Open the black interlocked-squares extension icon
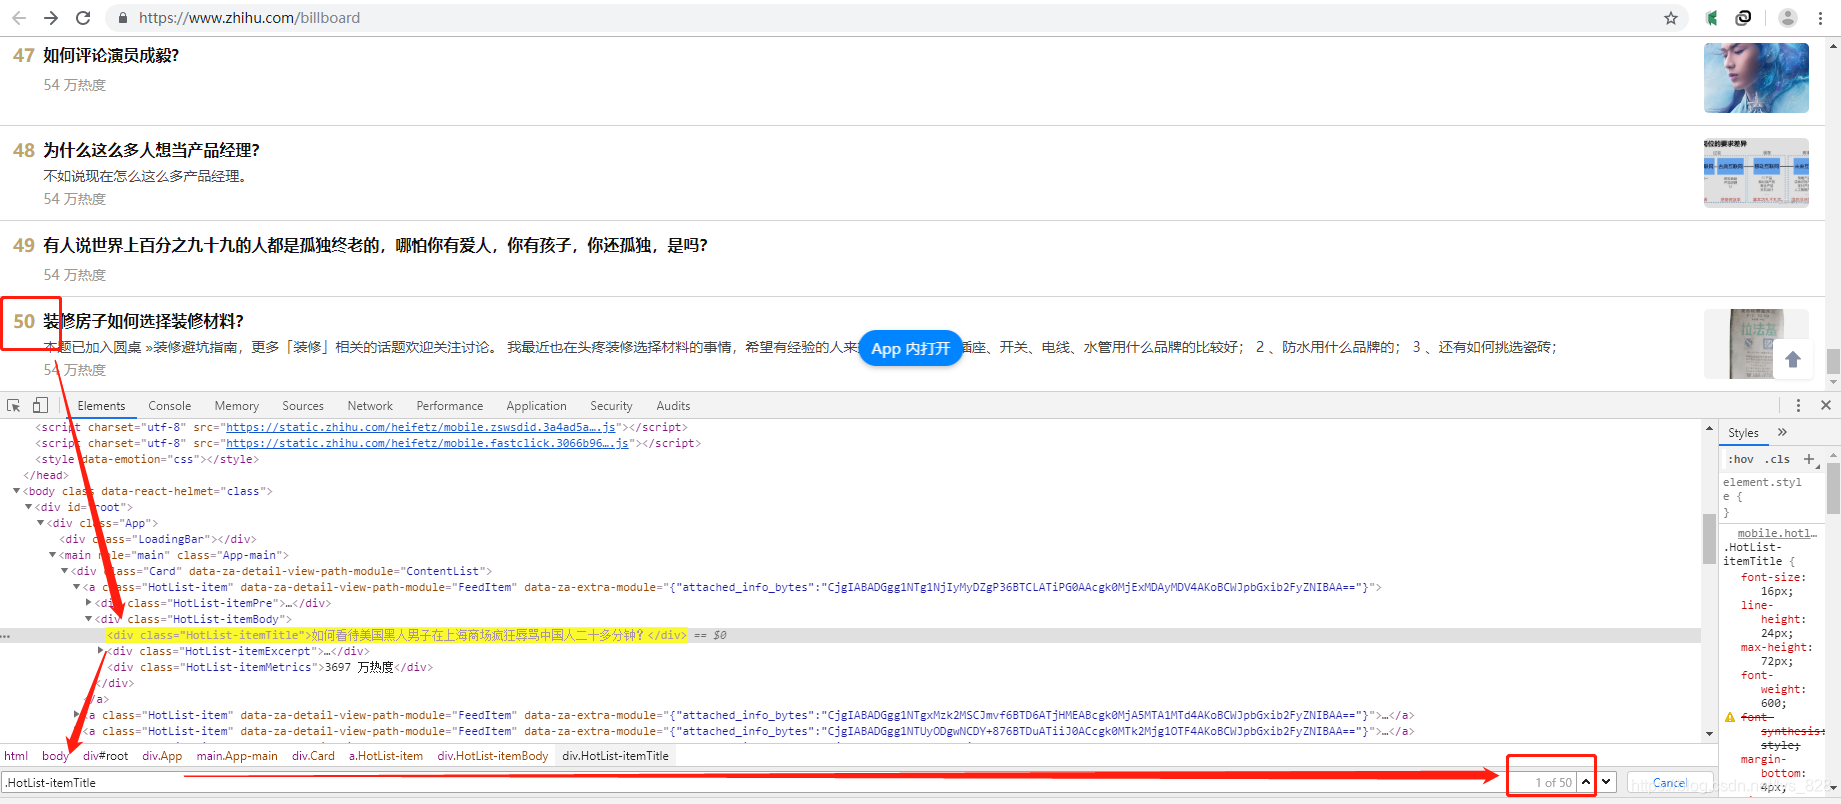 pos(1743,18)
